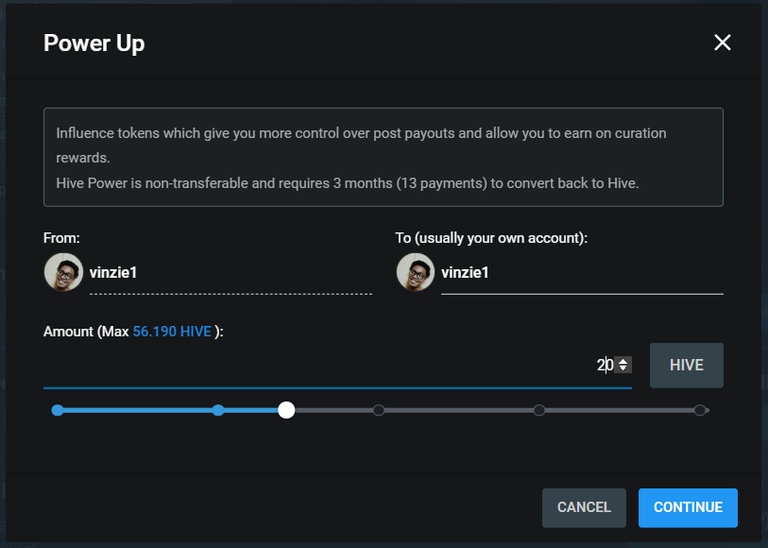Click the From account name vinzie1 field
The height and width of the screenshot is (548, 768).
[231, 273]
